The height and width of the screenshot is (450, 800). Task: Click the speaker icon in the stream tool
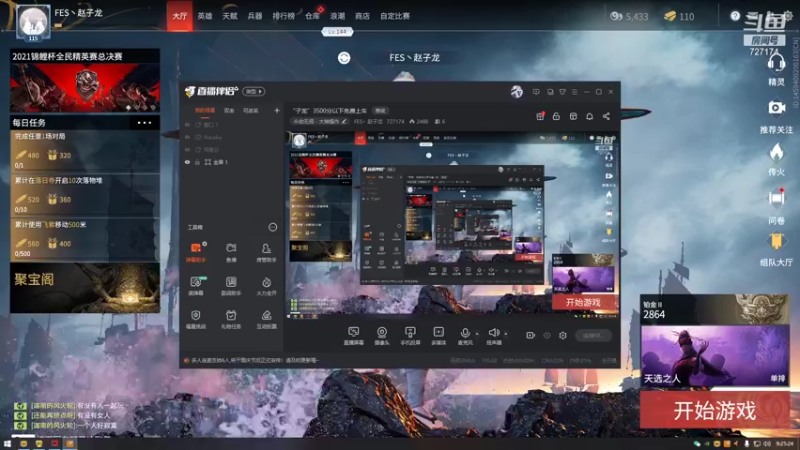[493, 333]
